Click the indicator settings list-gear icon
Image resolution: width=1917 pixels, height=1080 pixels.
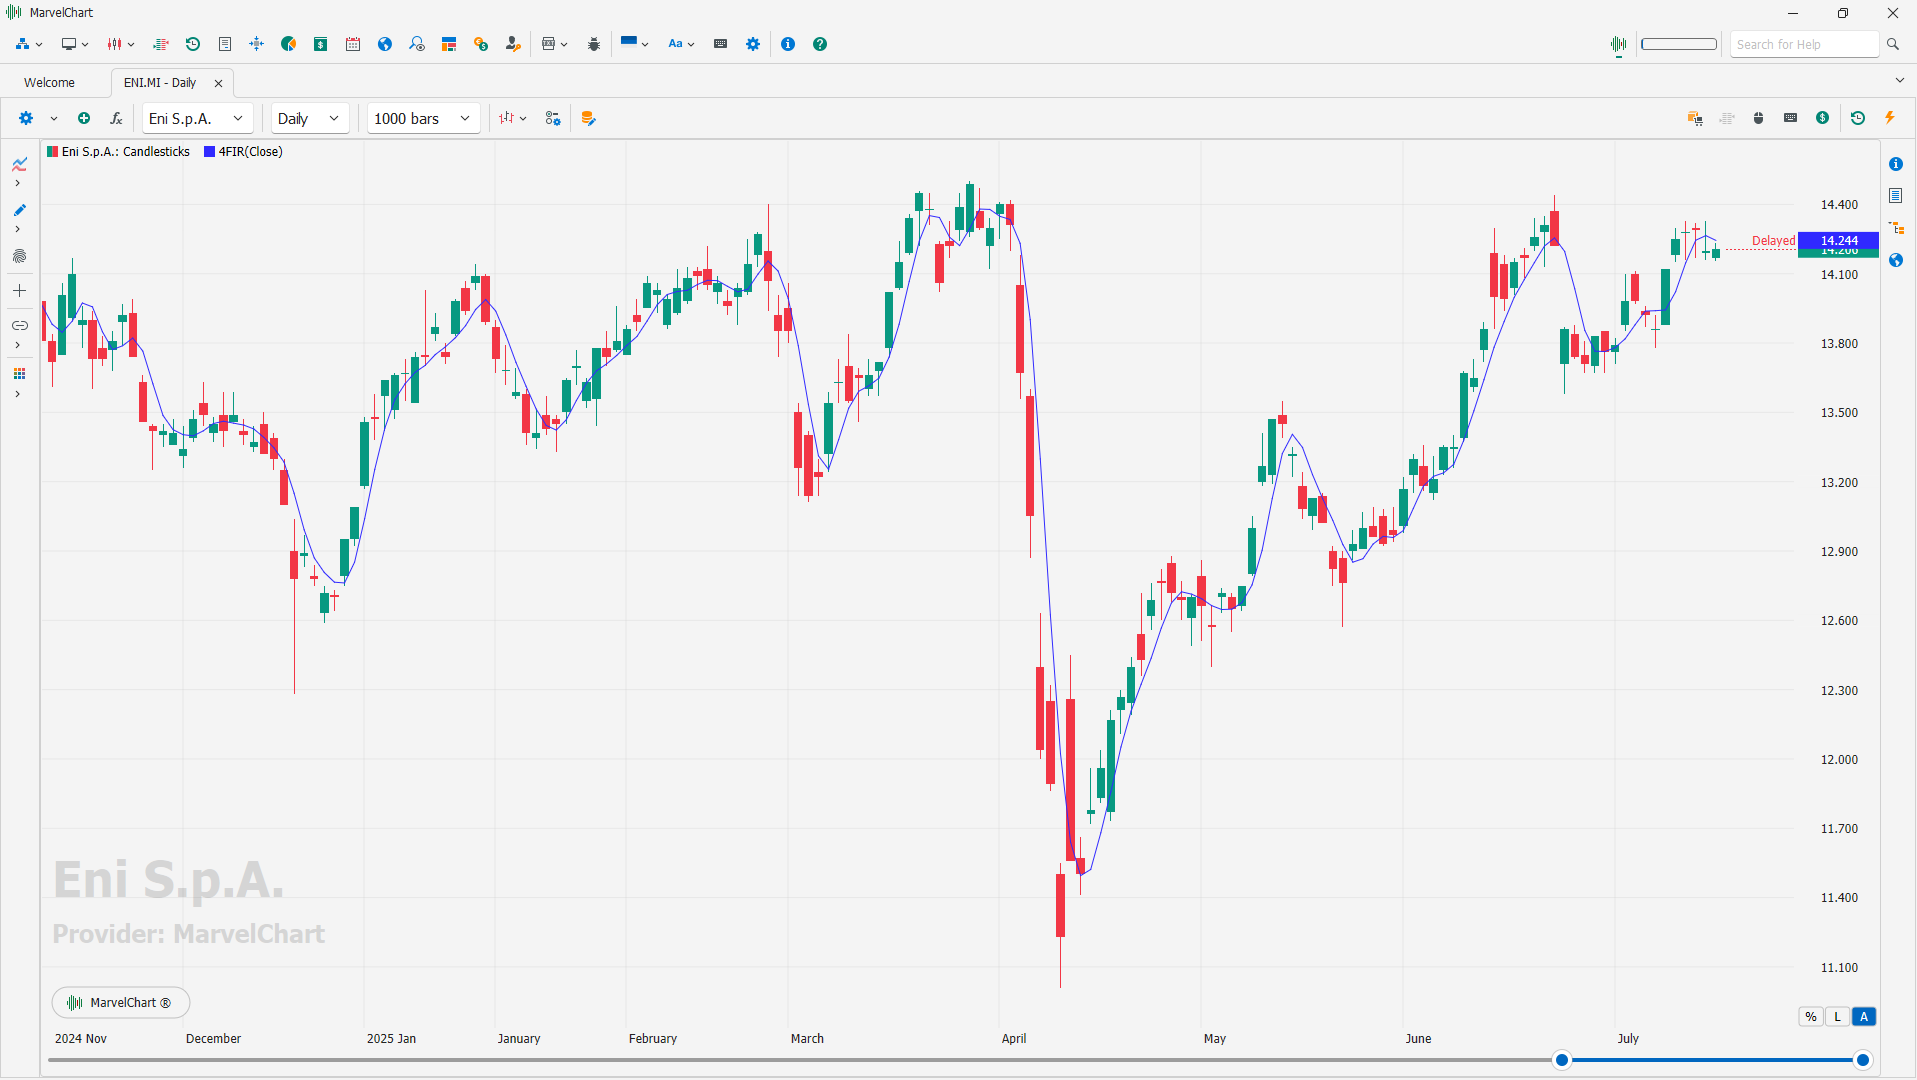[553, 118]
